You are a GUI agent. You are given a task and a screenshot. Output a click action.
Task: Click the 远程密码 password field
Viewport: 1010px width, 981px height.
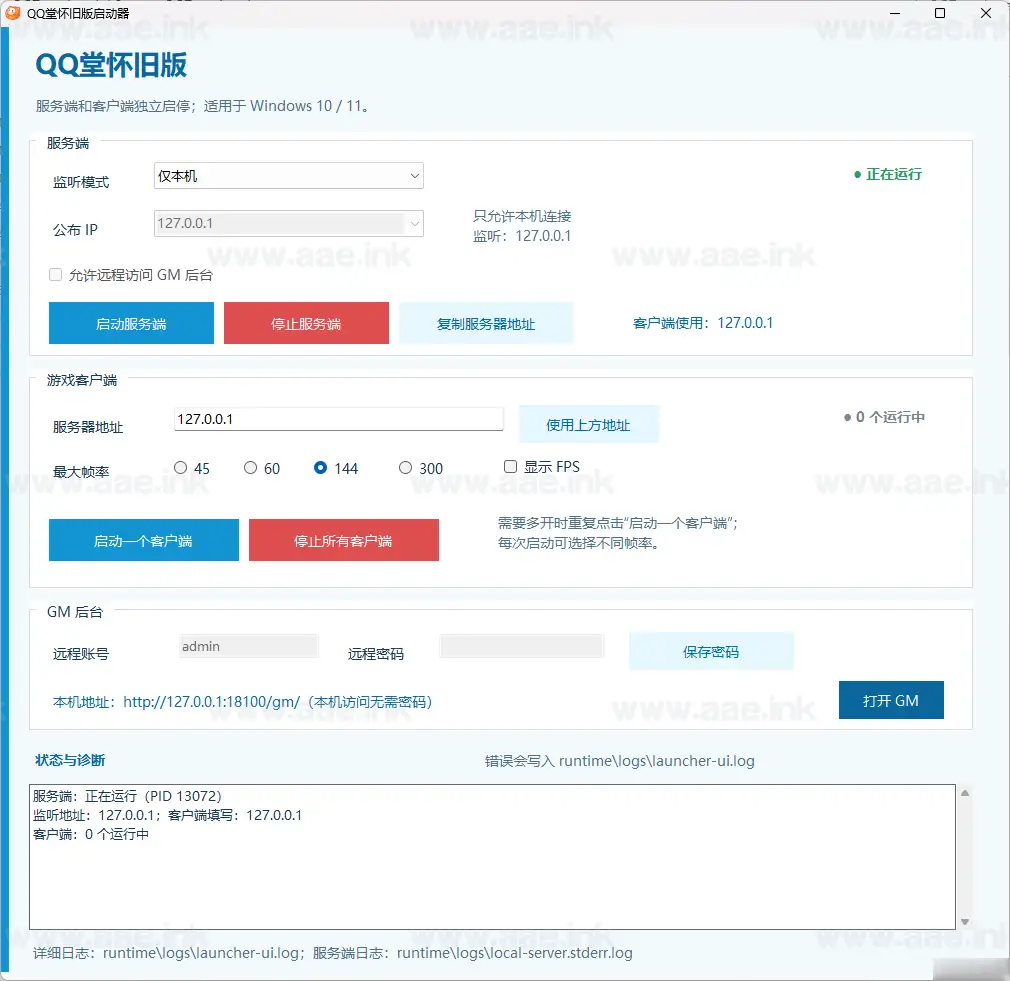pos(522,646)
